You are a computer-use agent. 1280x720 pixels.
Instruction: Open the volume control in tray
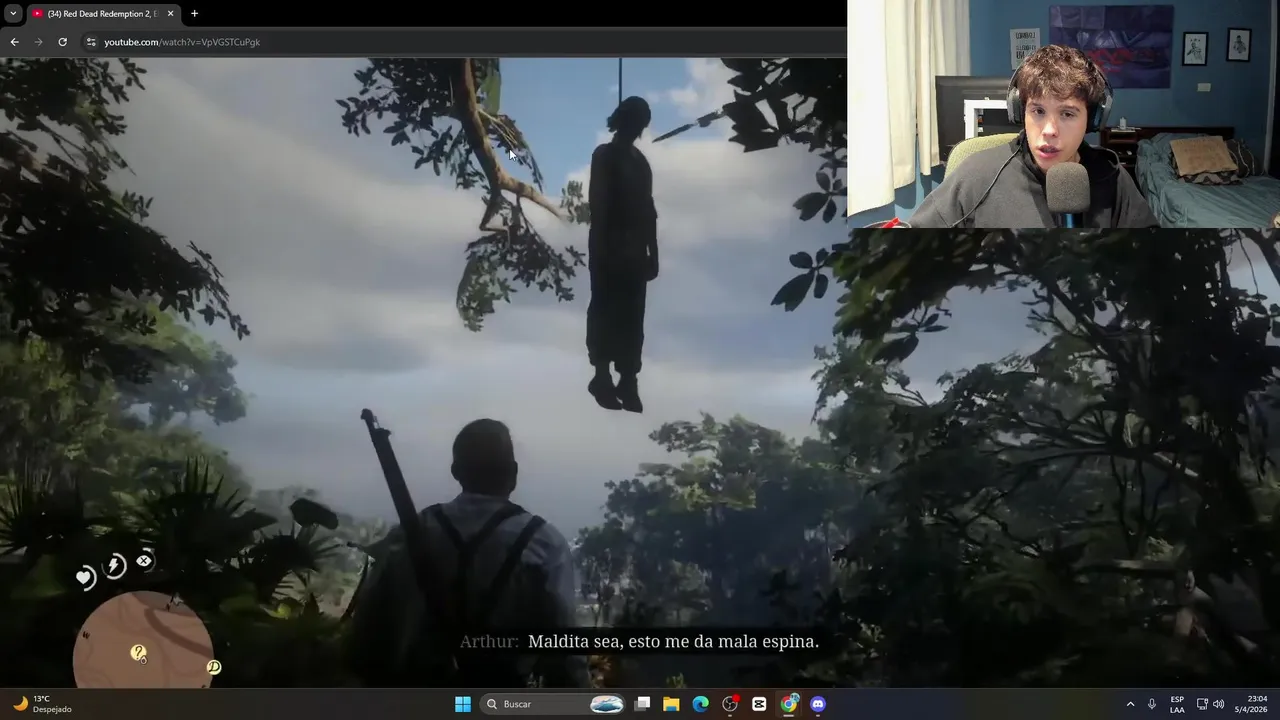click(1218, 704)
